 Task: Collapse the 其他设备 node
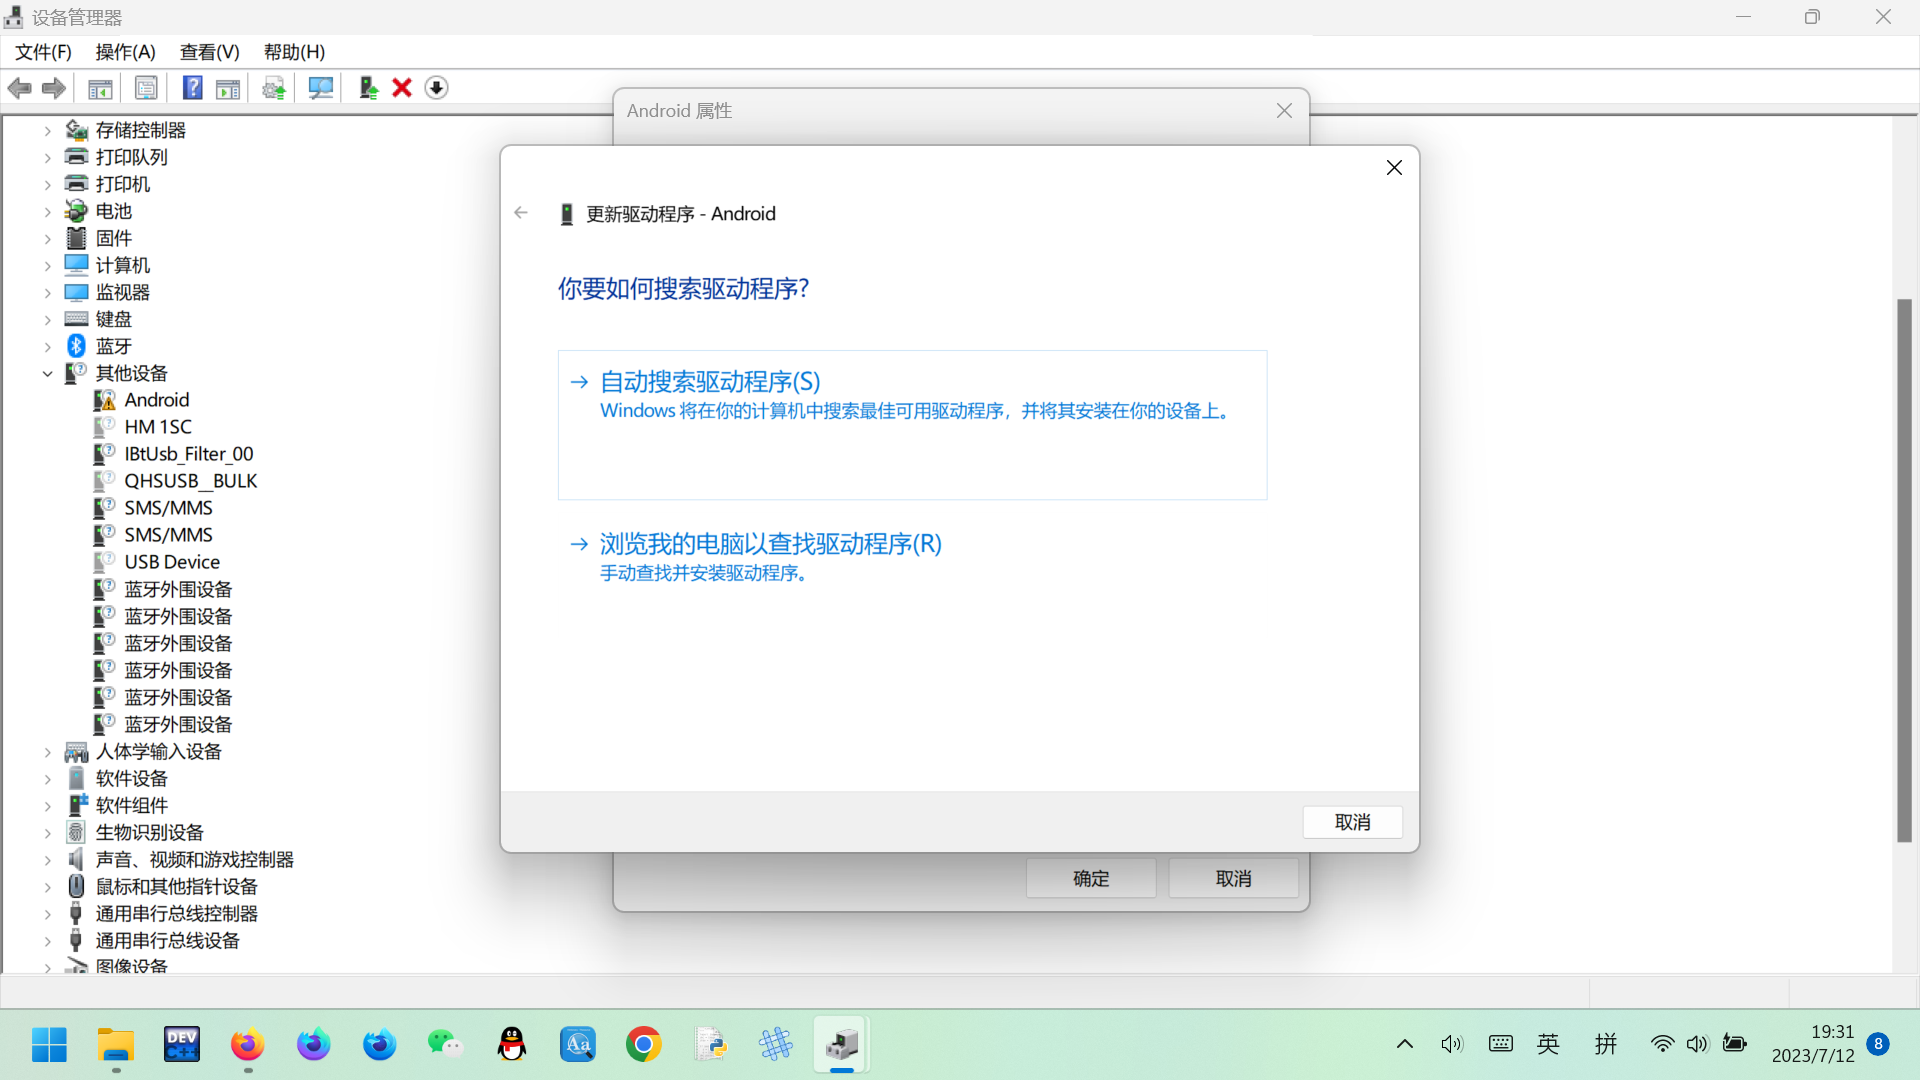point(47,374)
